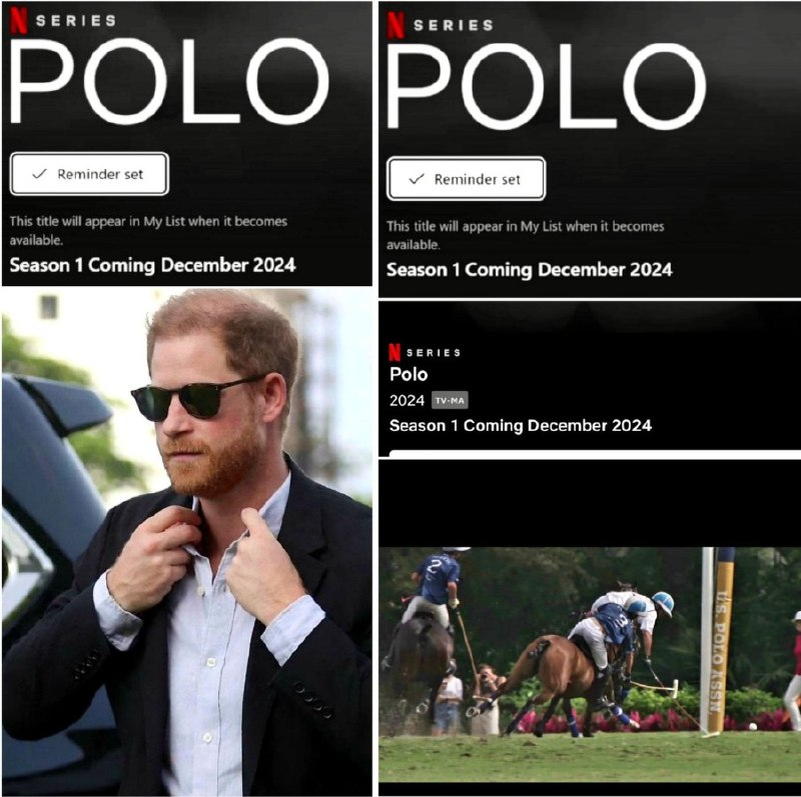Screen dimensions: 801x797
Task: Click the Netflix N logo in the right POLO panel
Action: tap(396, 25)
